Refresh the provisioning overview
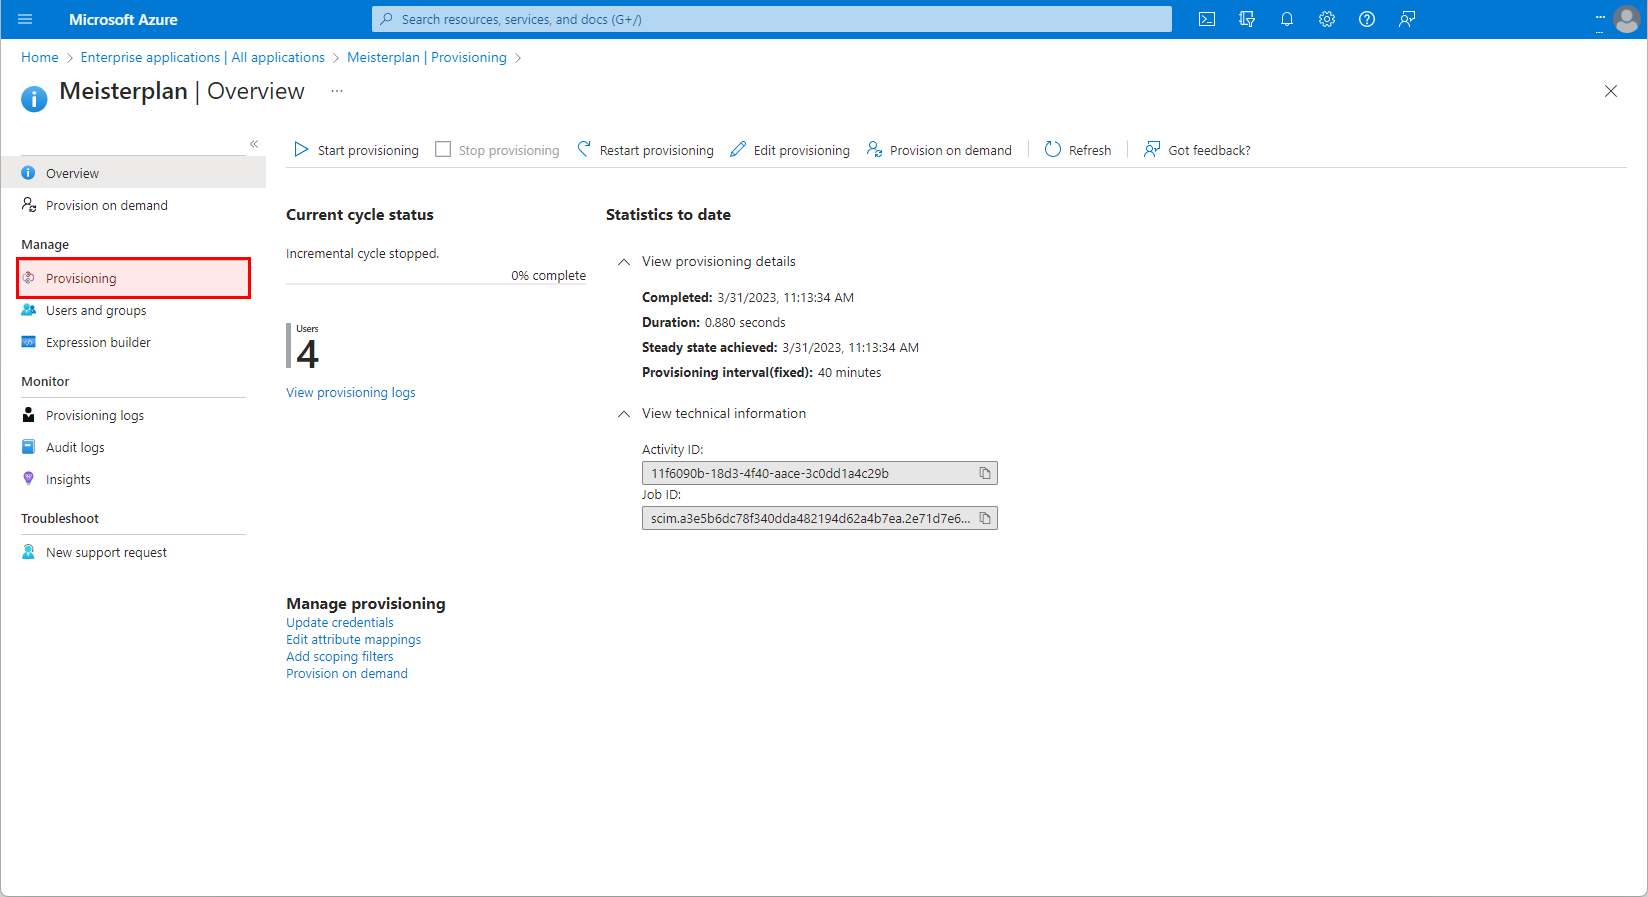1648x897 pixels. 1078,150
